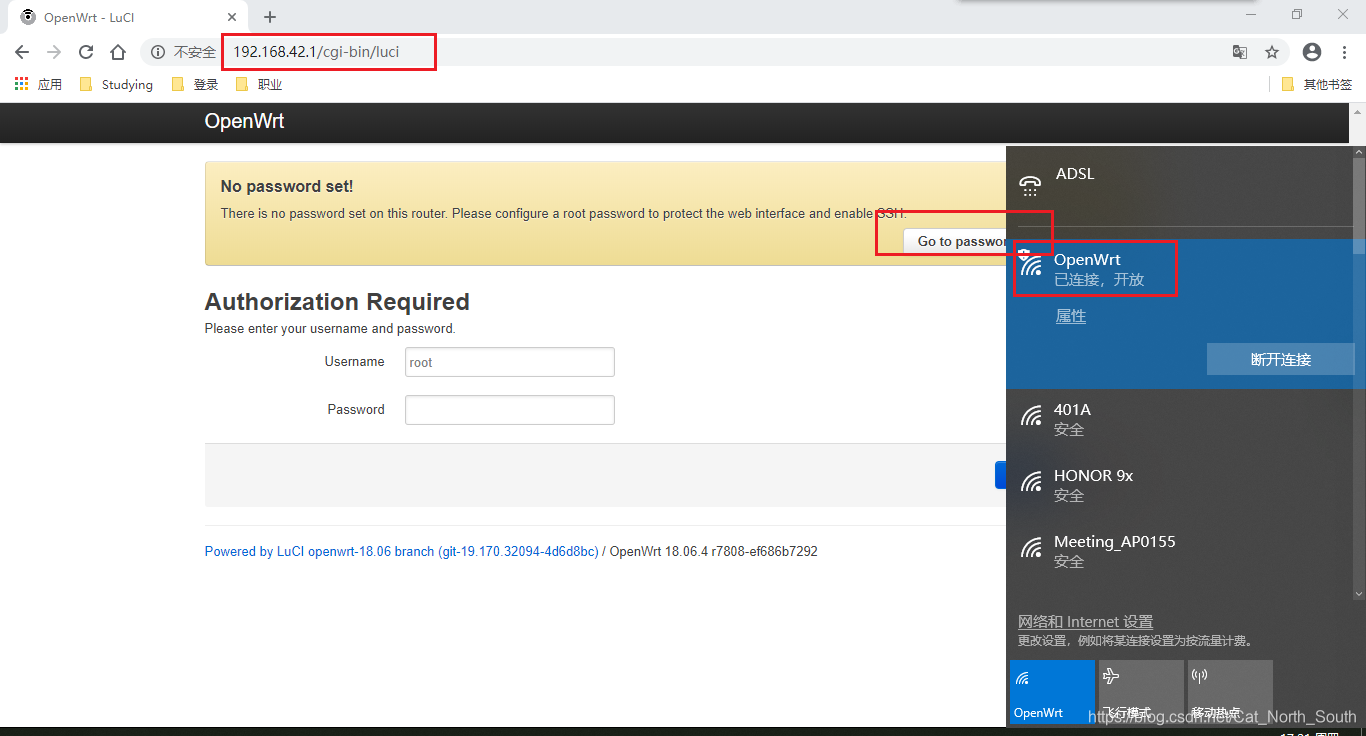
Task: Open 网络和 Internet 设置
Action: 1085,622
